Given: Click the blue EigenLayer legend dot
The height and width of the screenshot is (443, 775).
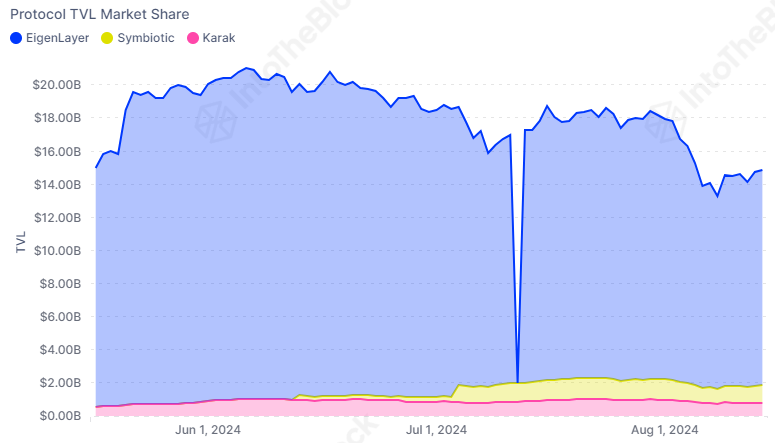Looking at the screenshot, I should [15, 38].
